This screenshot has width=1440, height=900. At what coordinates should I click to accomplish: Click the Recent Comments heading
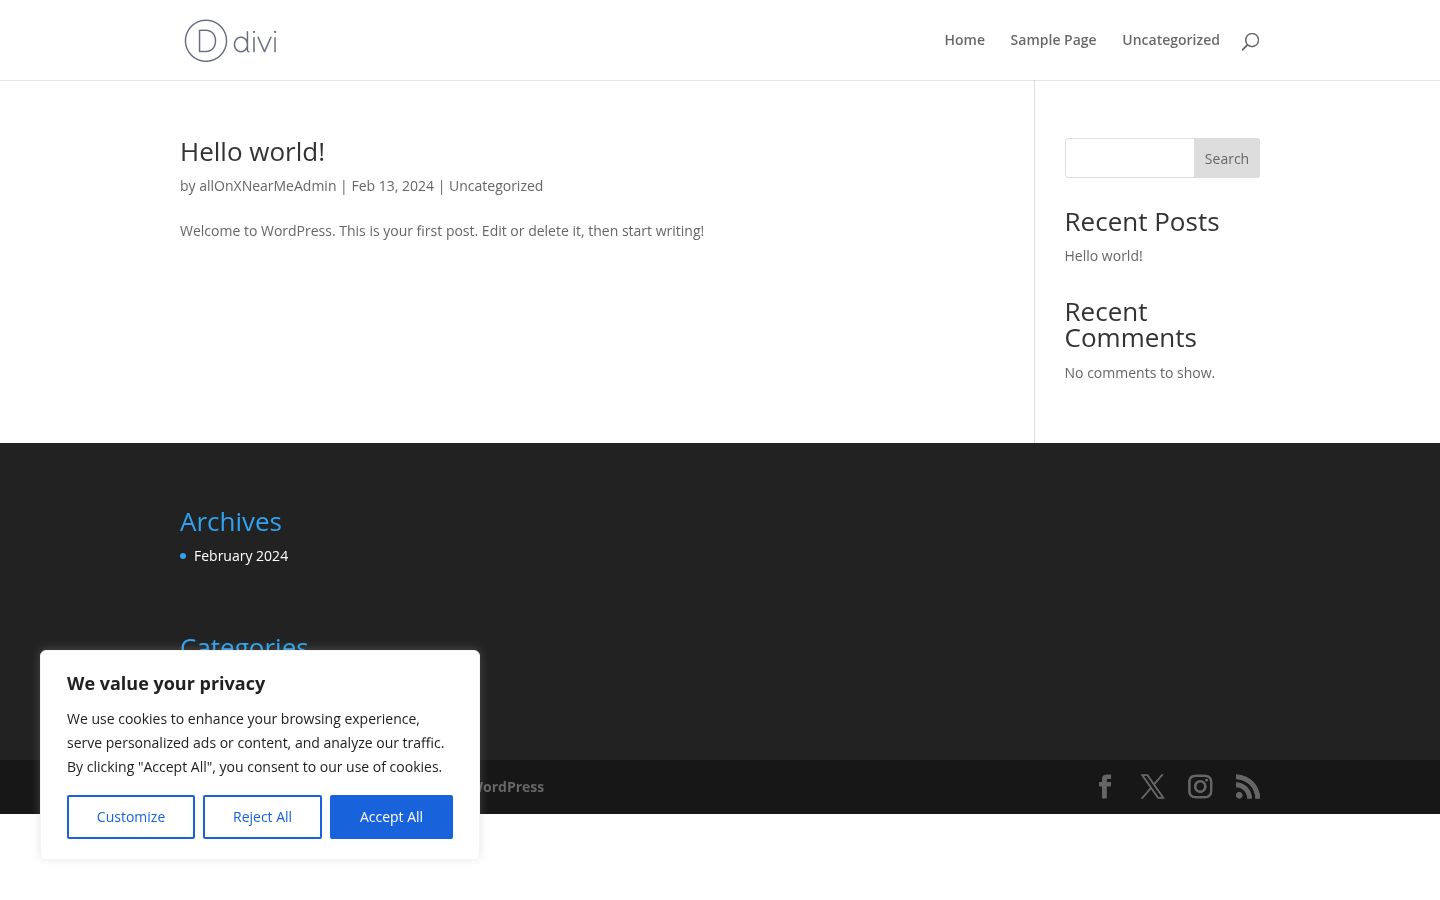click(x=1130, y=325)
